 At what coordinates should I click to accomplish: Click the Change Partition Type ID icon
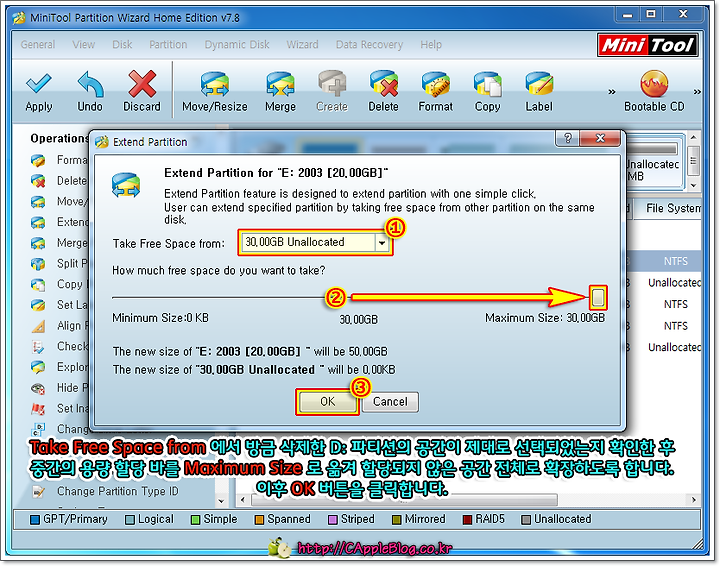click(39, 492)
